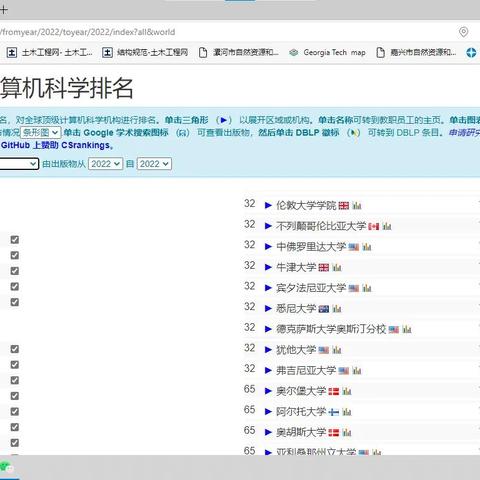
Task: Open 不列颠哥伦比亚大学 name link
Action: (321, 226)
